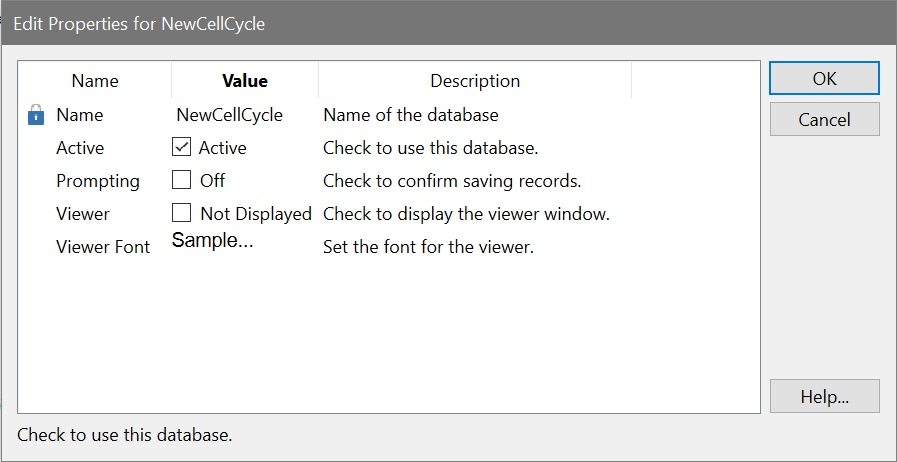Select the NewCellCycle name value
The width and height of the screenshot is (897, 462).
tap(229, 115)
